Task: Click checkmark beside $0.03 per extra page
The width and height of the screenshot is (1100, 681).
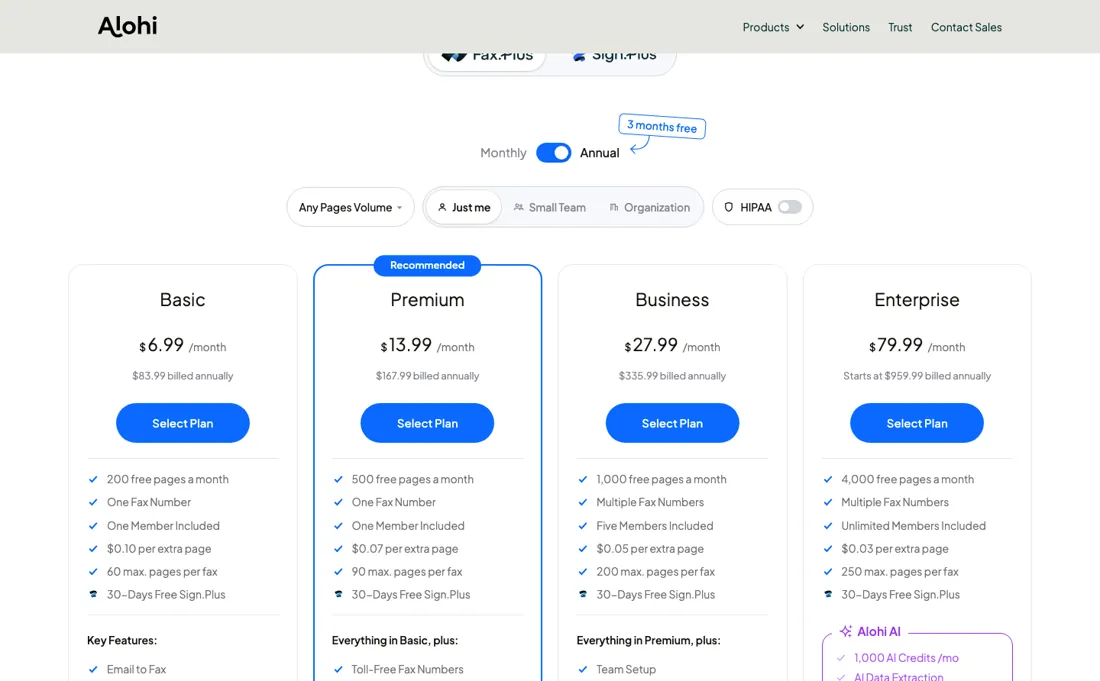Action: coord(828,548)
